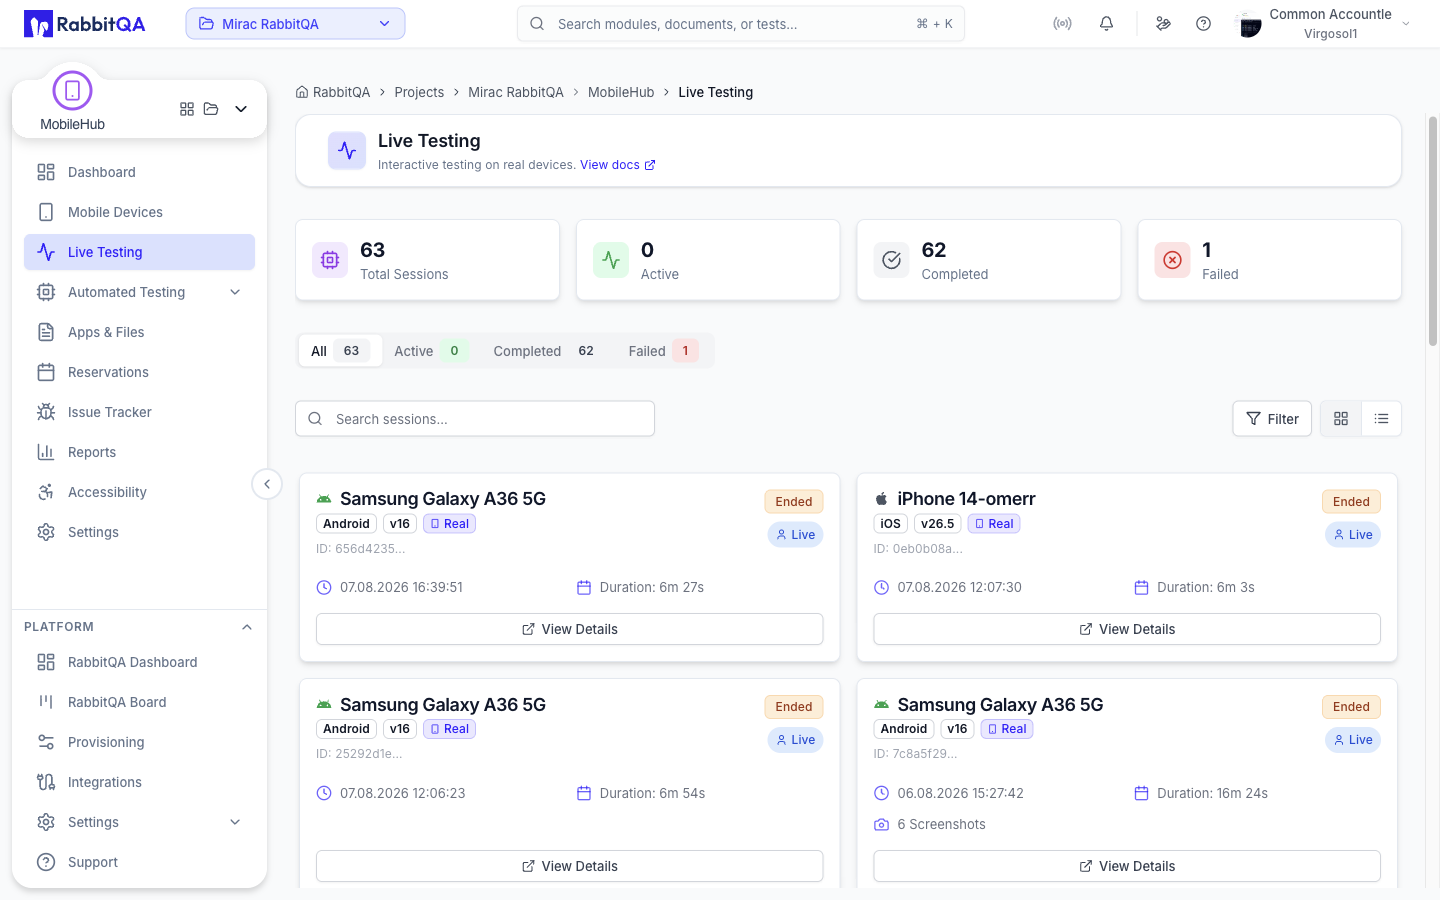This screenshot has width=1440, height=900.
Task: Click the Live badge on iPhone 14-omerr card
Action: (1353, 535)
